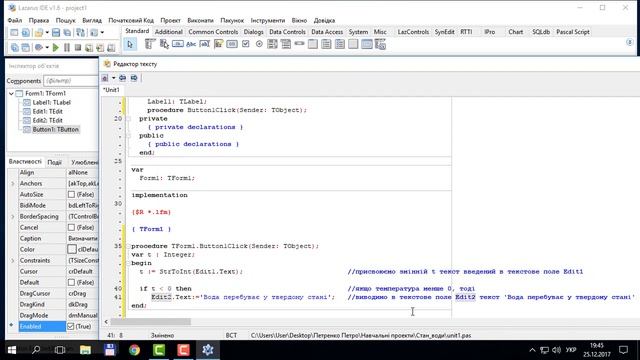The image size is (640, 360).
Task: Click the Pause debugging icon
Action: coord(67,48)
